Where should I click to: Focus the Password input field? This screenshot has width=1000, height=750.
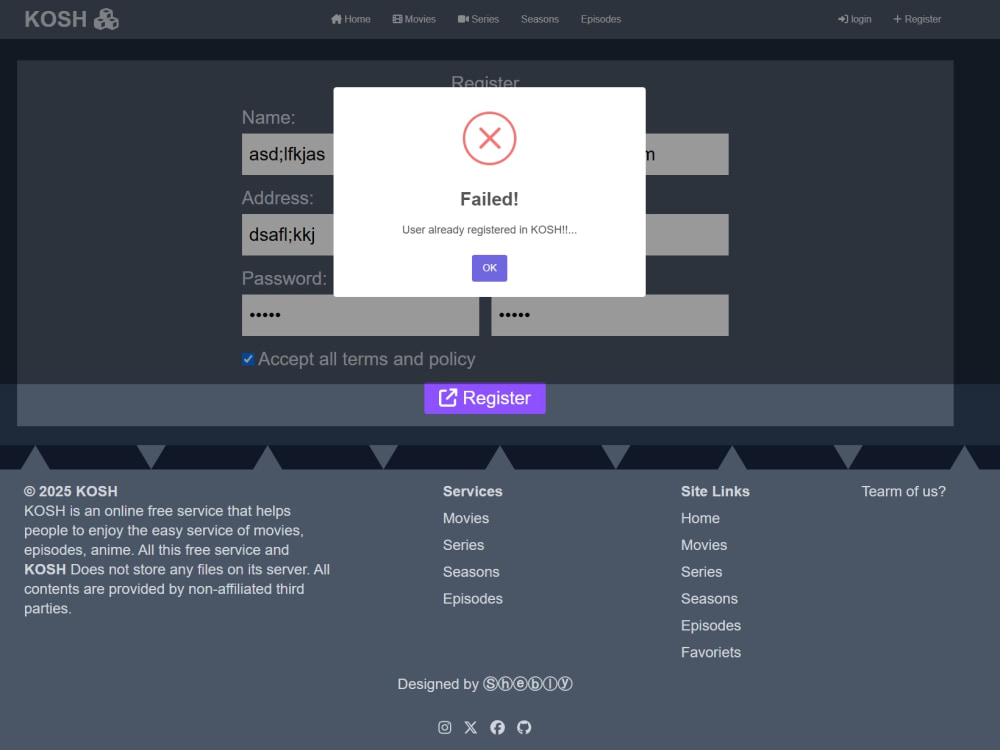(x=360, y=315)
